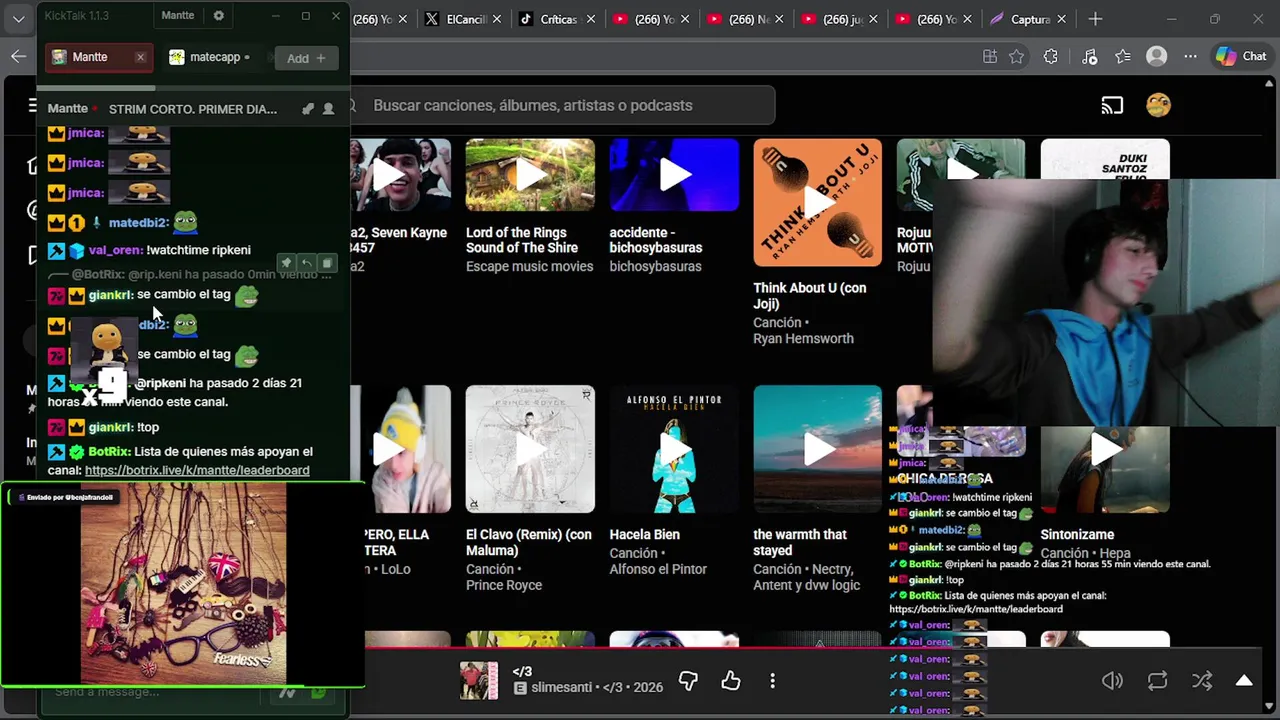Open Ryan Hemsworth artist link
Screen dimensions: 1280x720
[803, 338]
